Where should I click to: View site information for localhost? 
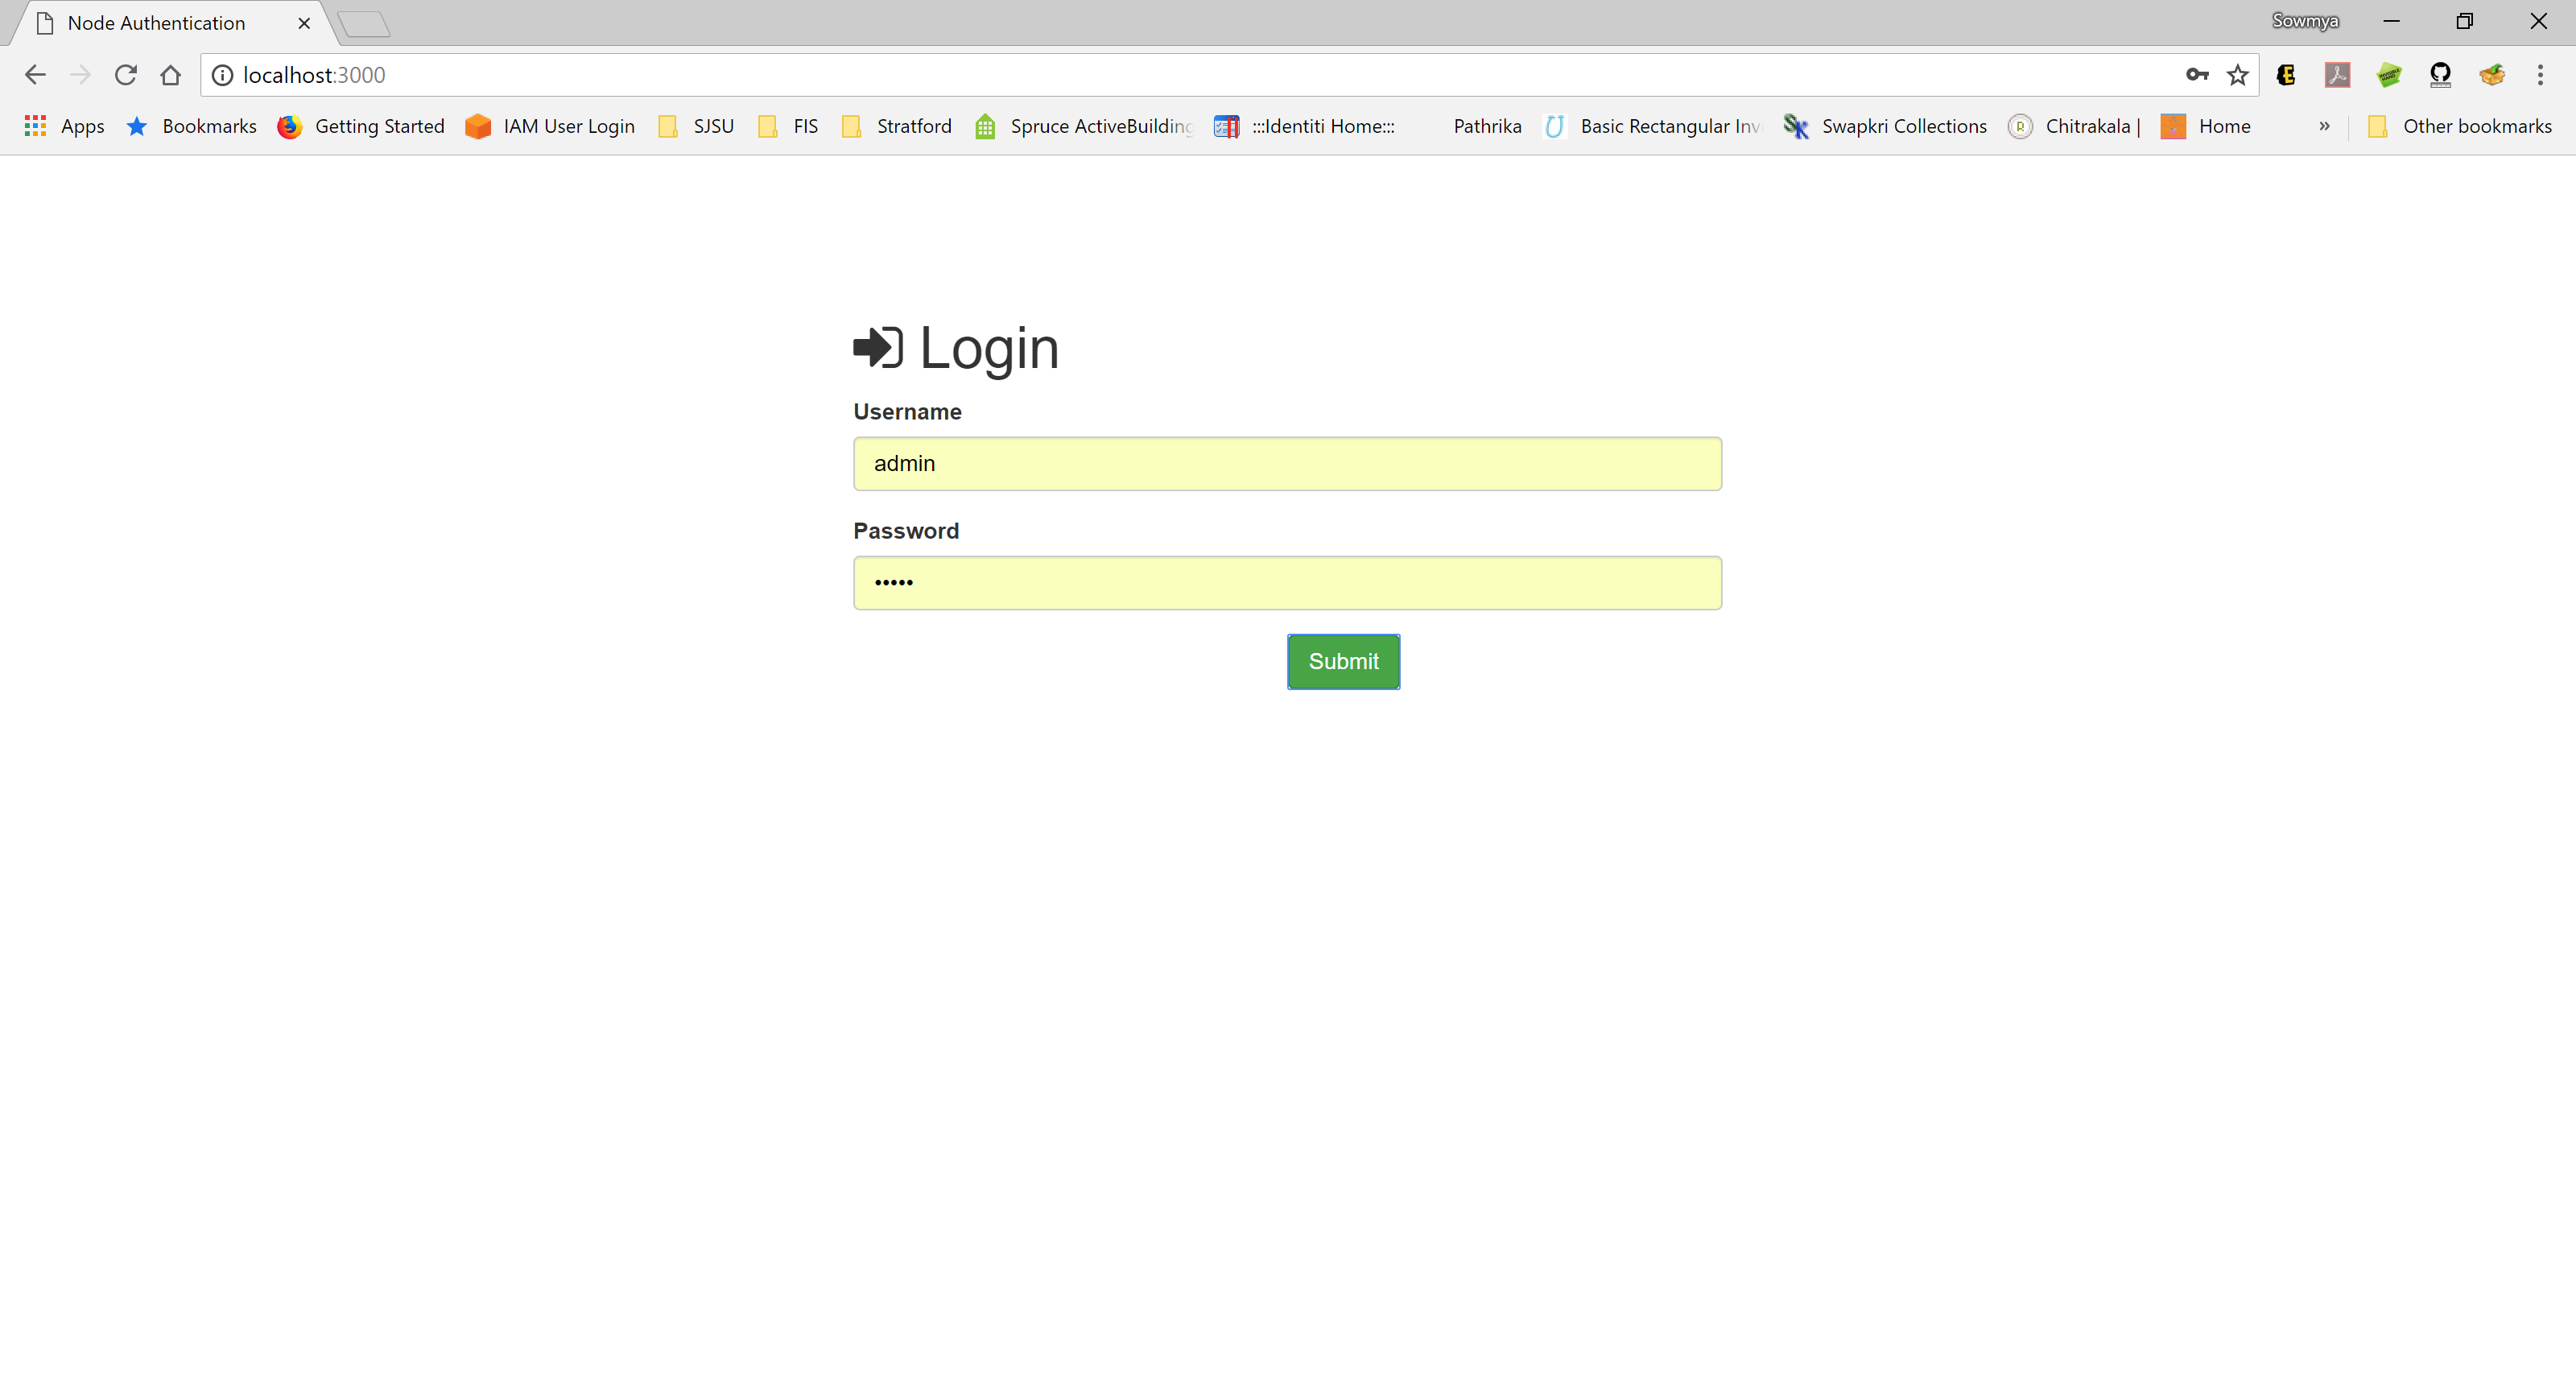[222, 75]
